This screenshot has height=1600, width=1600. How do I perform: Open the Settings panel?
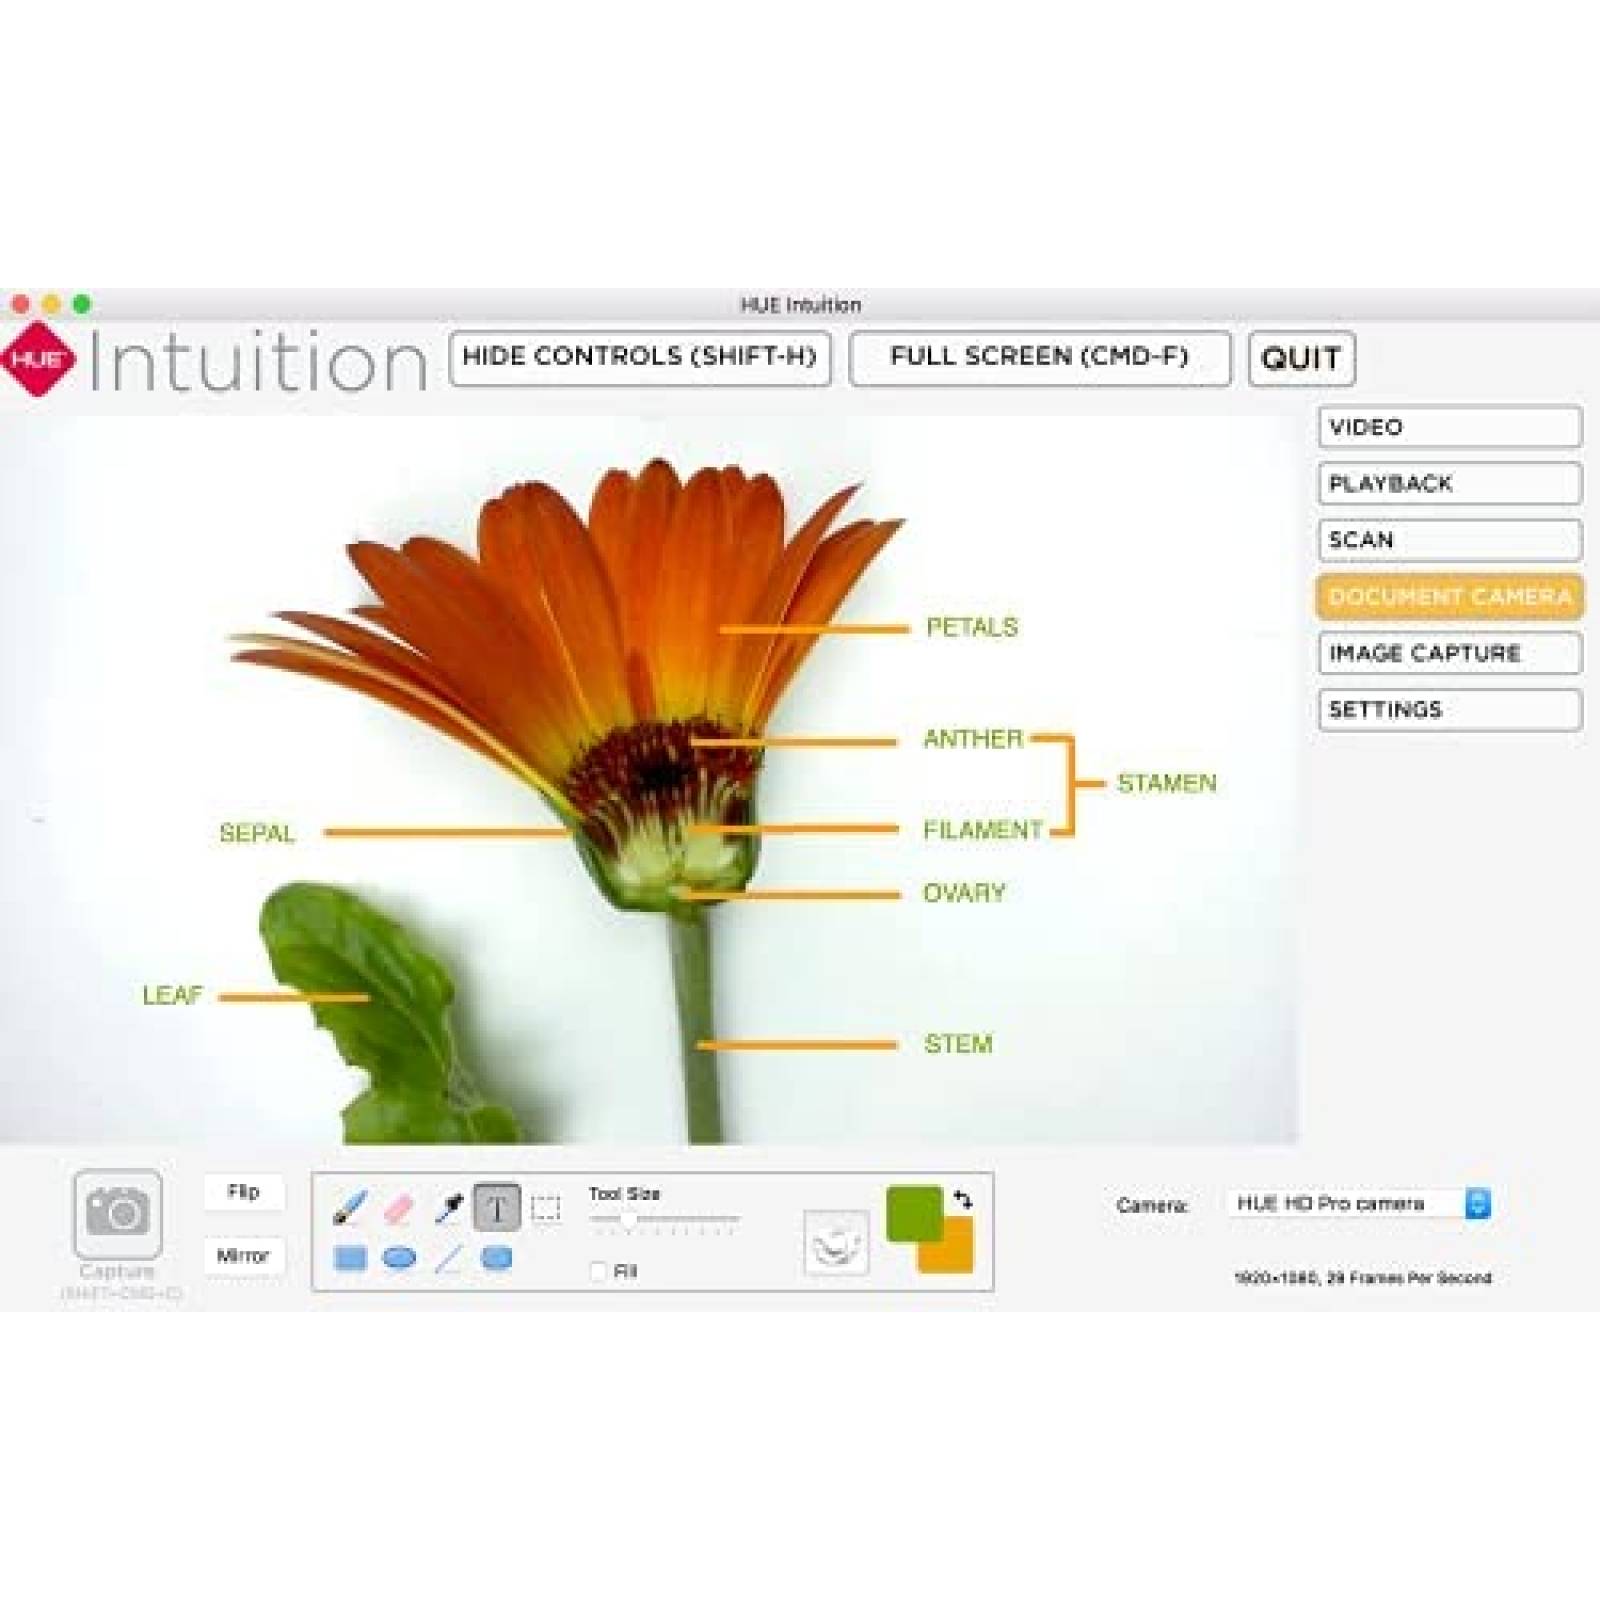[x=1449, y=710]
